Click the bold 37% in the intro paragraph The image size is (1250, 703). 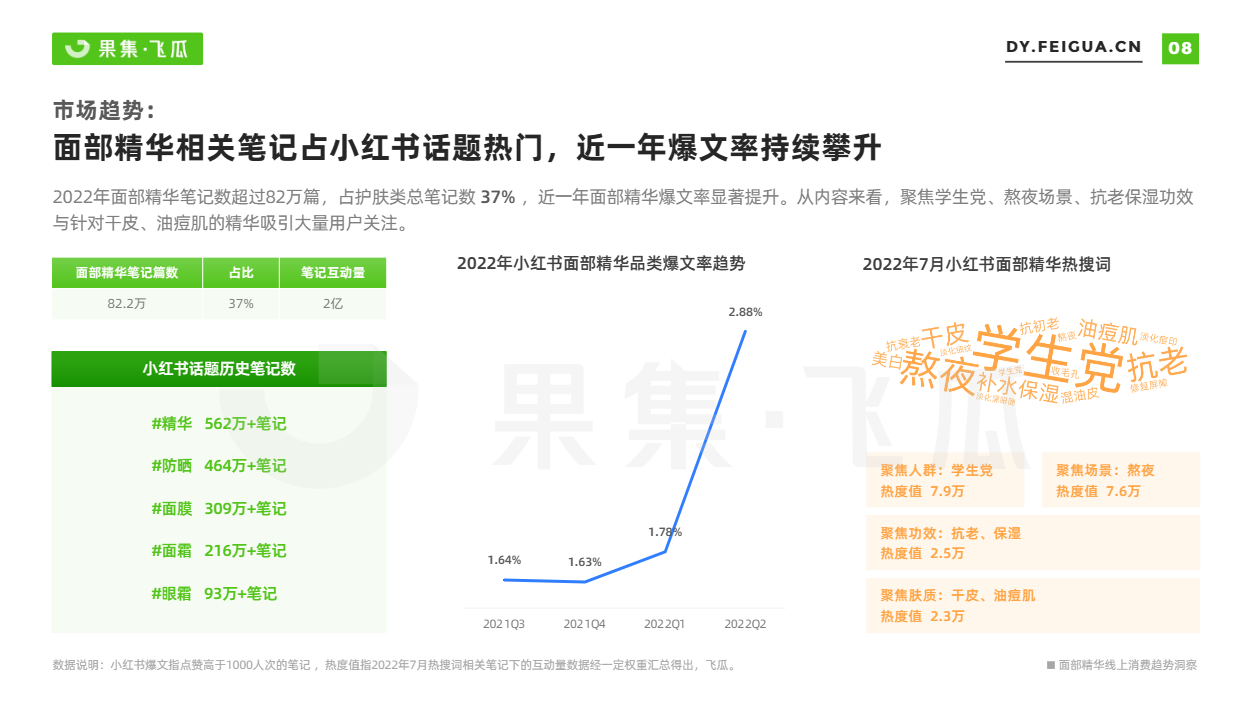pyautogui.click(x=498, y=198)
